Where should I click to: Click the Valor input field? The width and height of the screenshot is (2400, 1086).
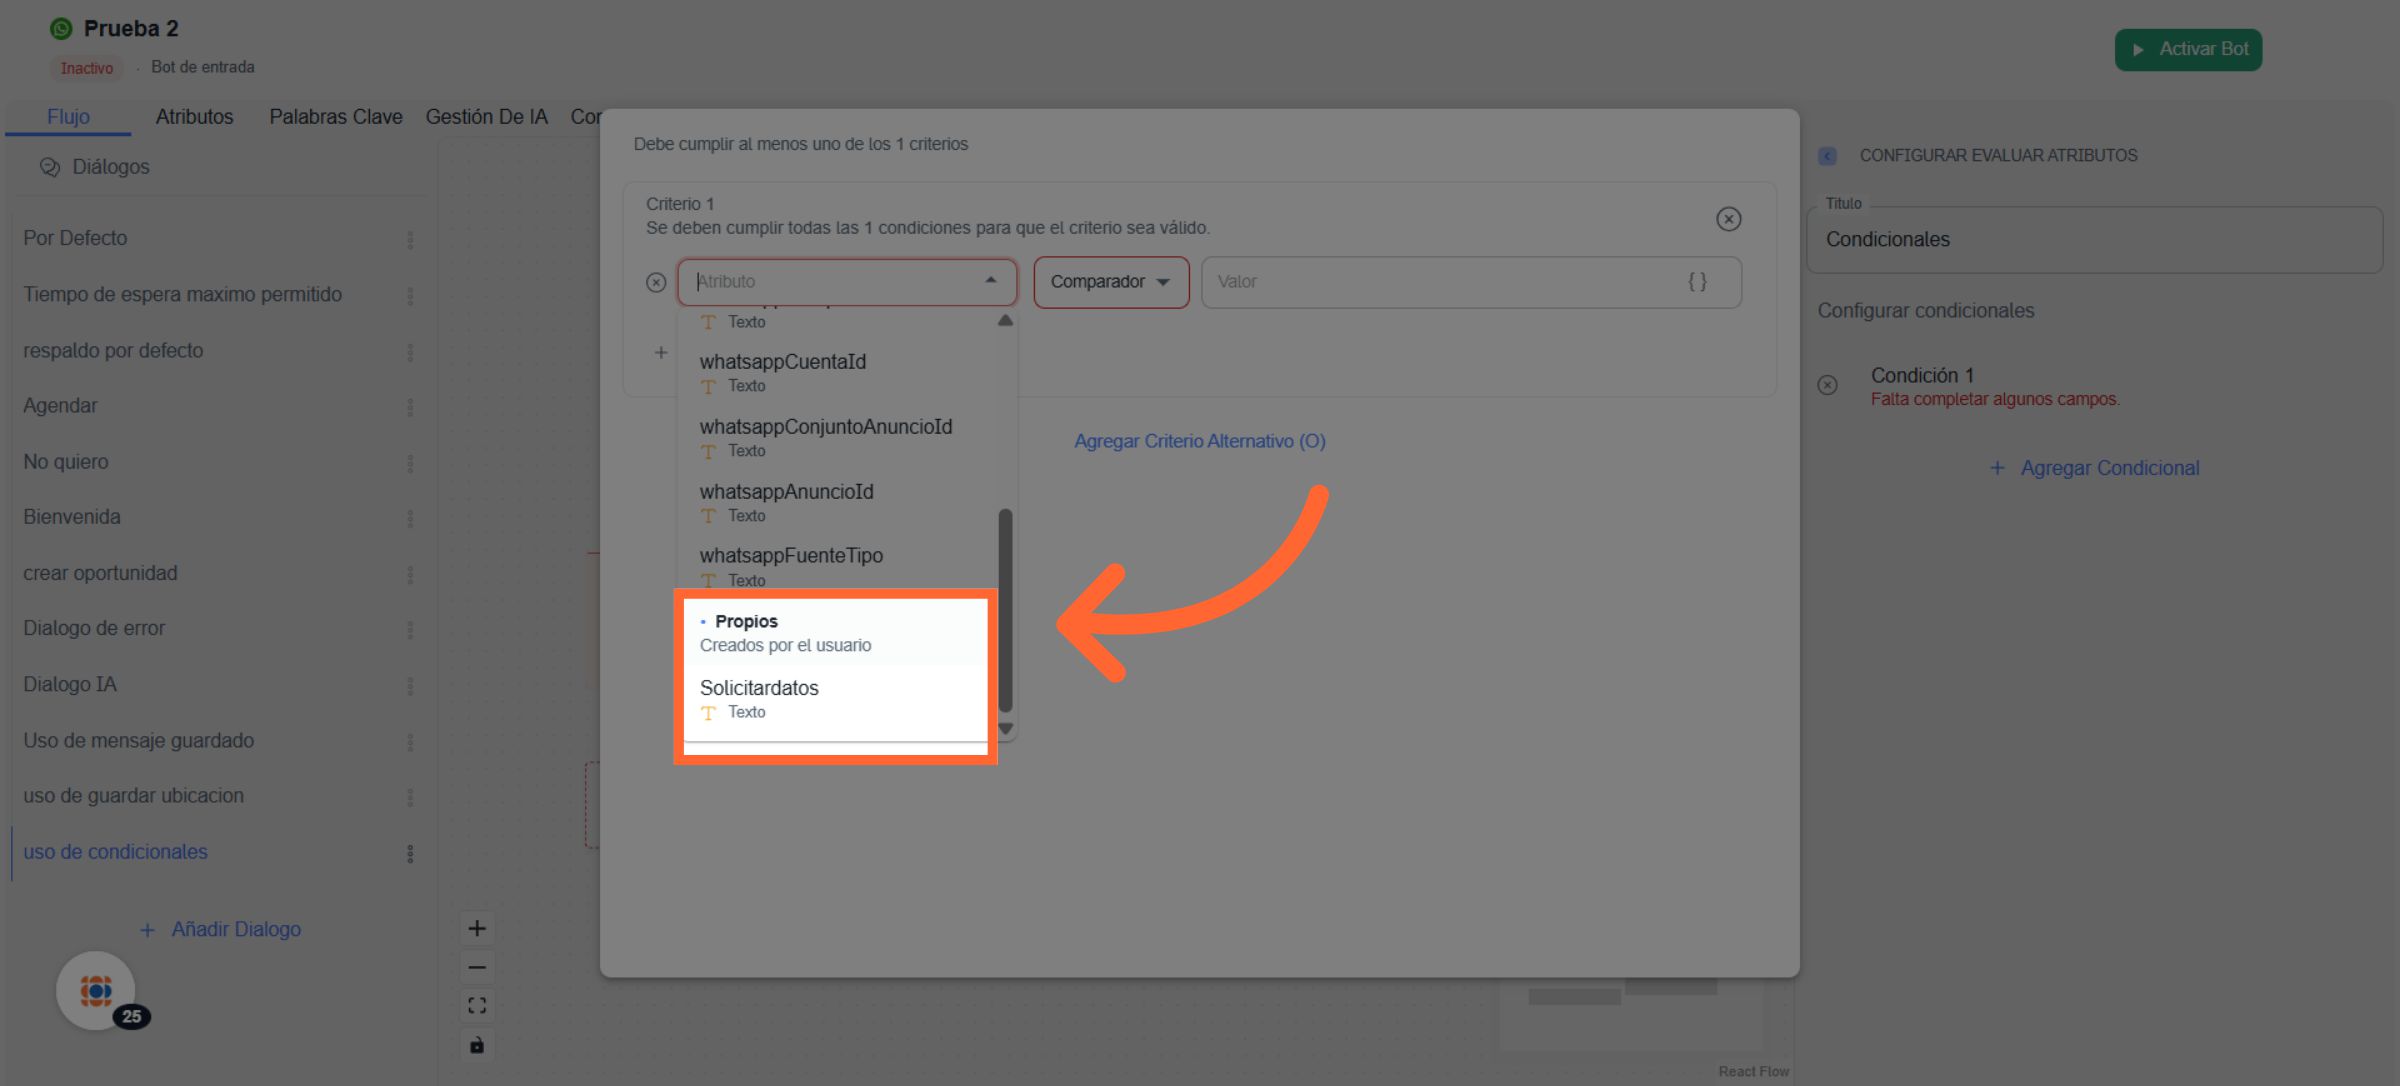click(x=1440, y=282)
